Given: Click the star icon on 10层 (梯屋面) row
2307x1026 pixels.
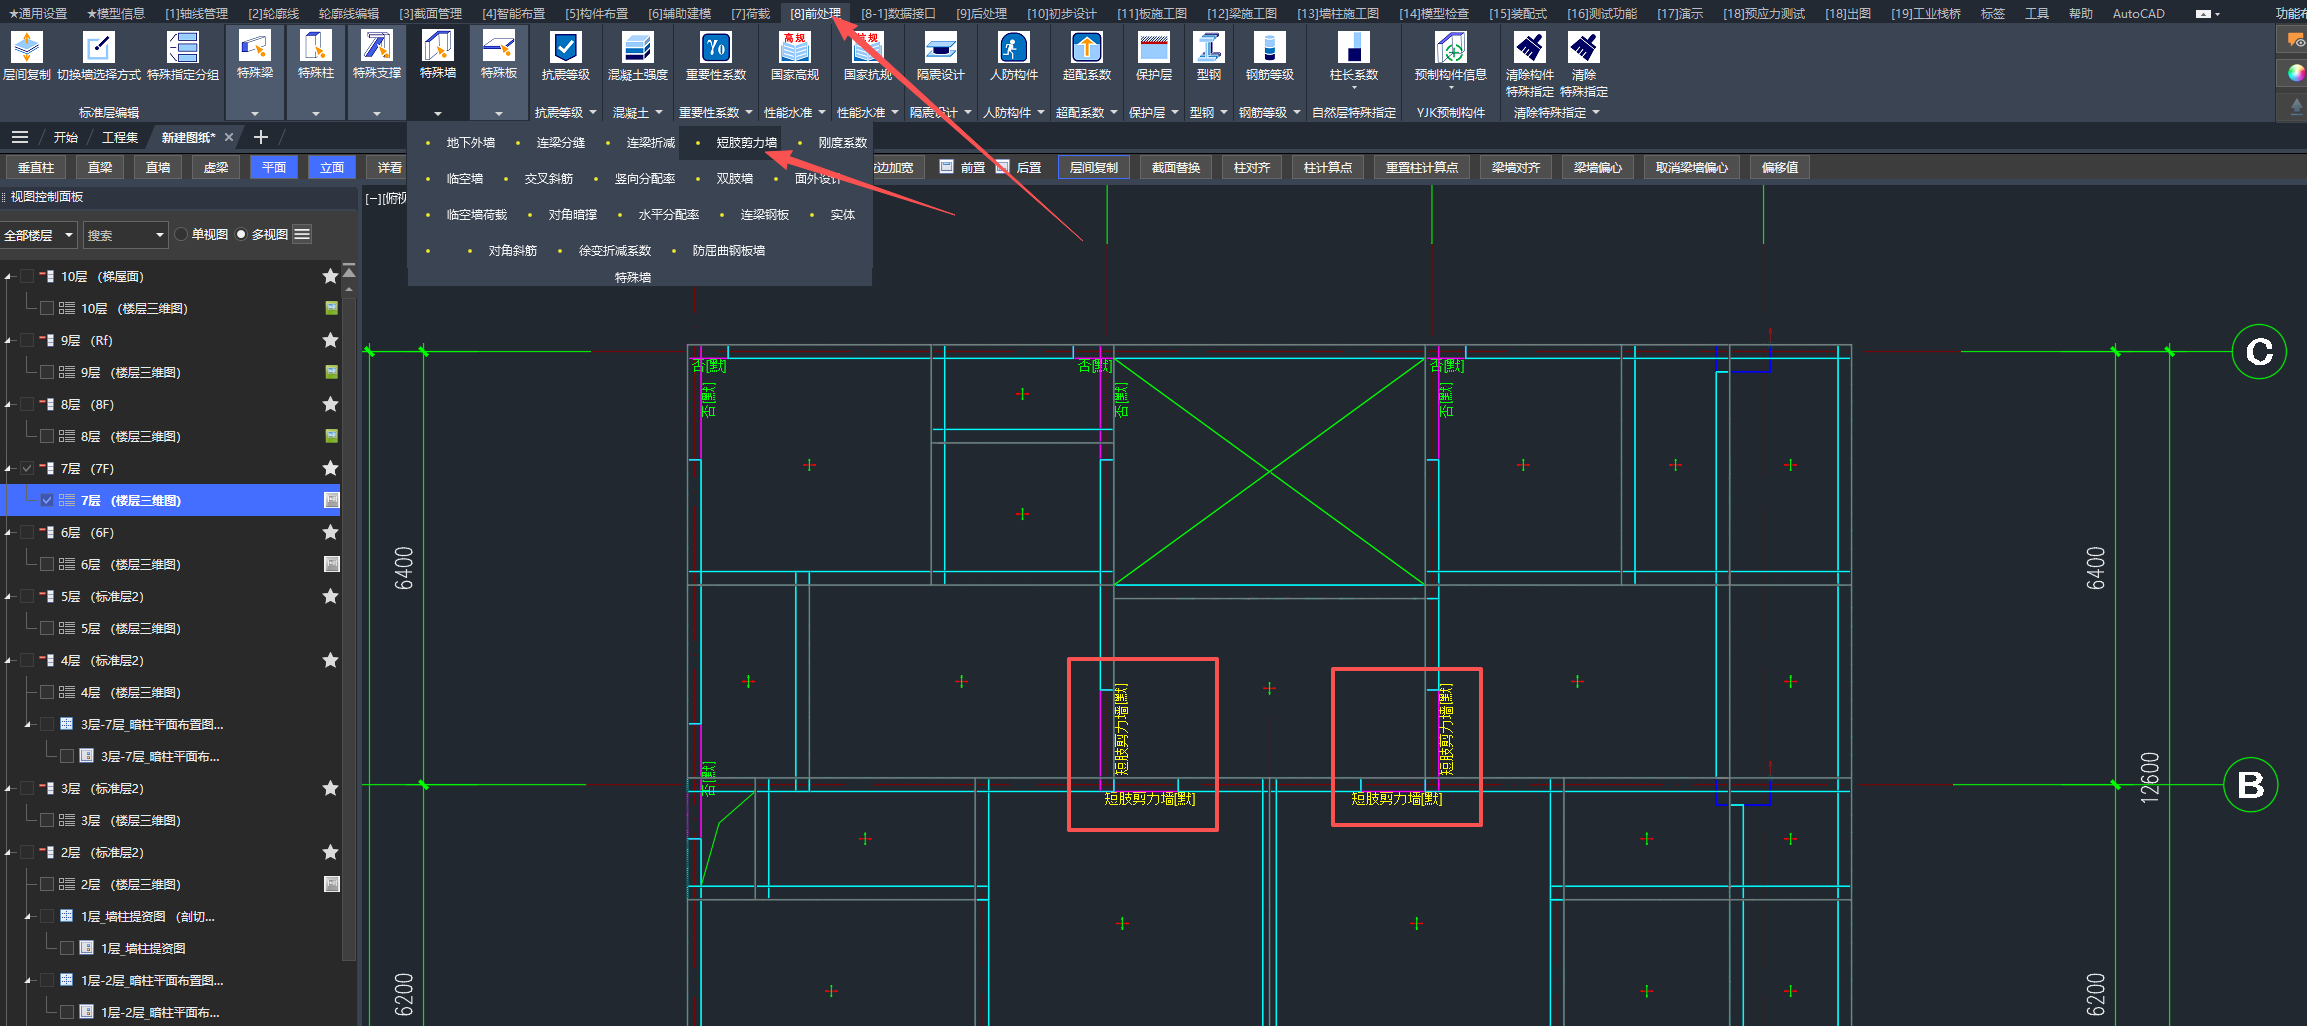Looking at the screenshot, I should tap(330, 276).
